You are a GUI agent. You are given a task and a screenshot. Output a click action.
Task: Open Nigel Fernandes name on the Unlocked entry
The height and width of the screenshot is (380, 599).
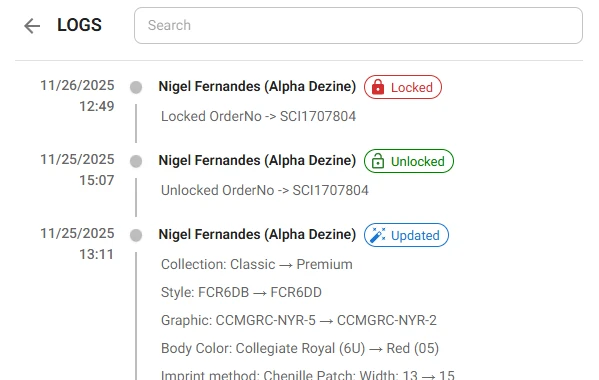257,161
